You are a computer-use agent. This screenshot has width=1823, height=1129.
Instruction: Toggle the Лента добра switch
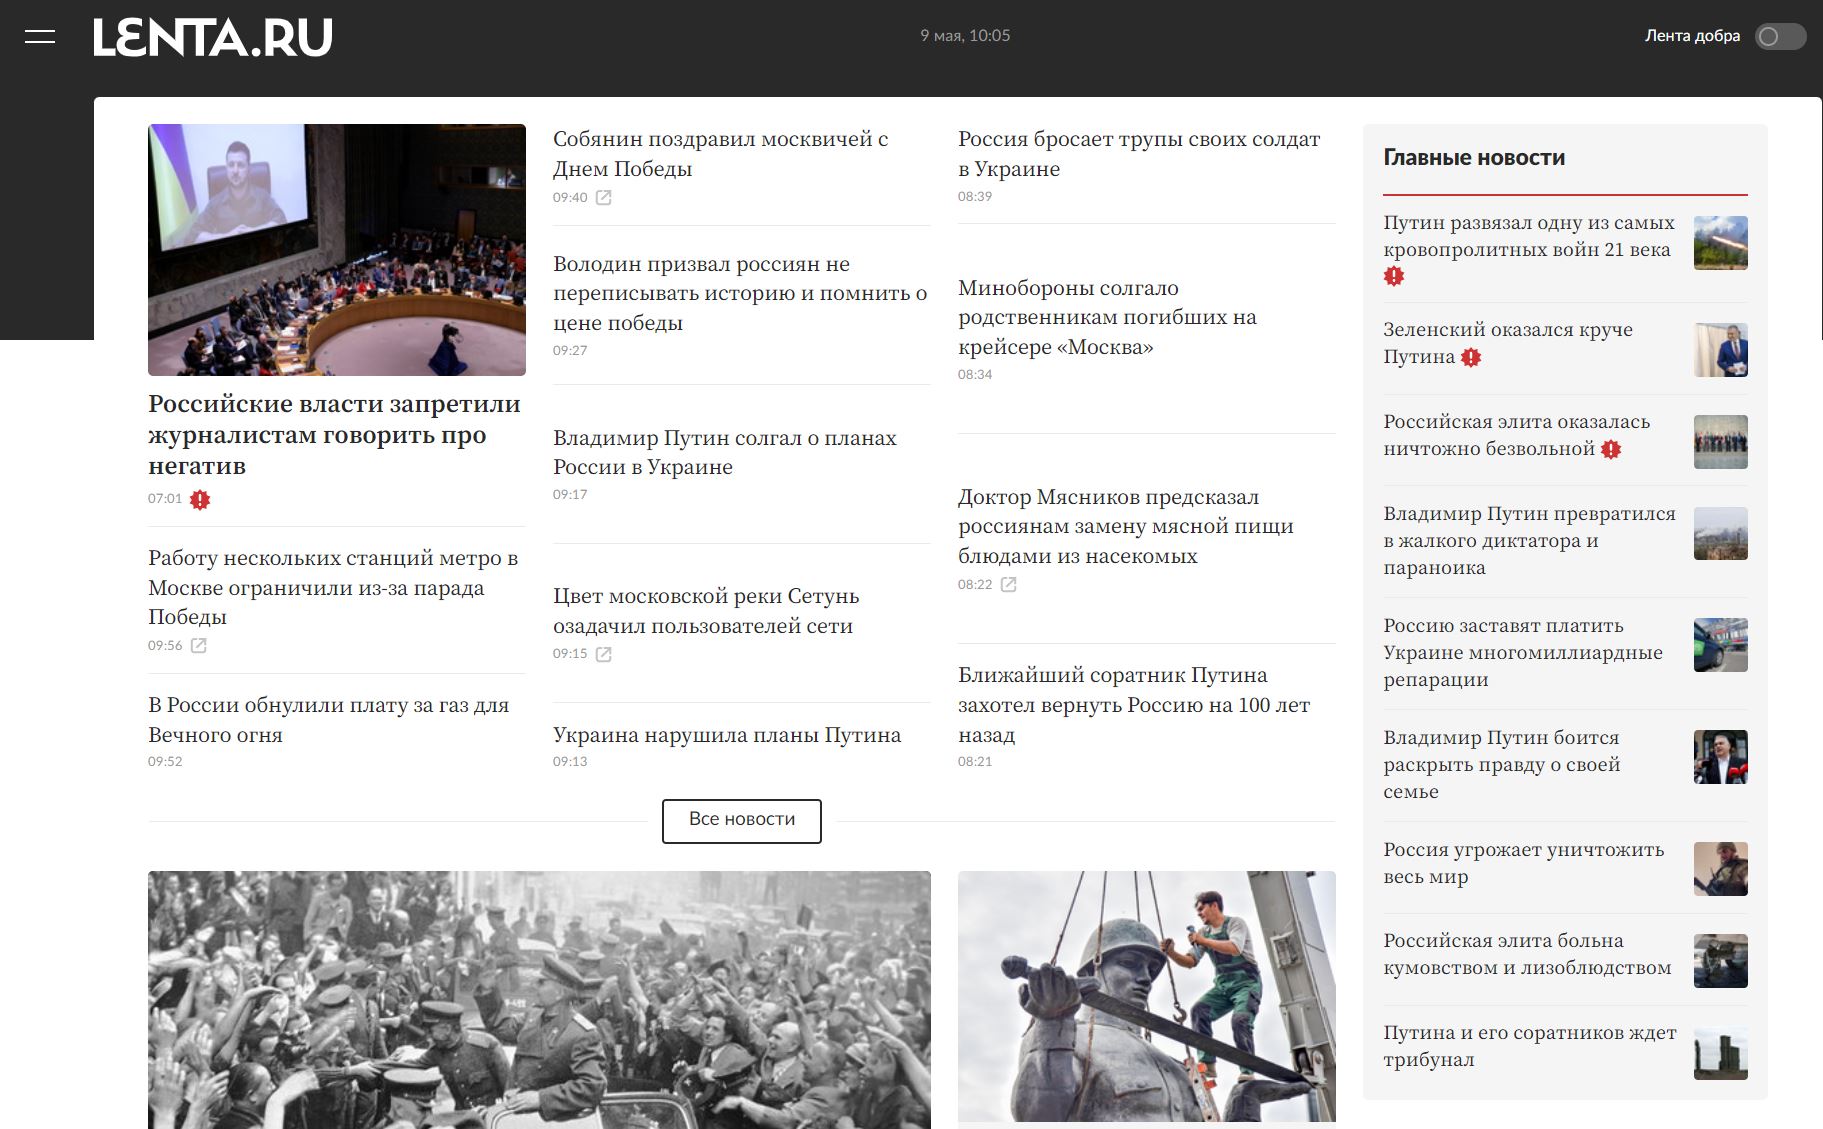coord(1780,37)
